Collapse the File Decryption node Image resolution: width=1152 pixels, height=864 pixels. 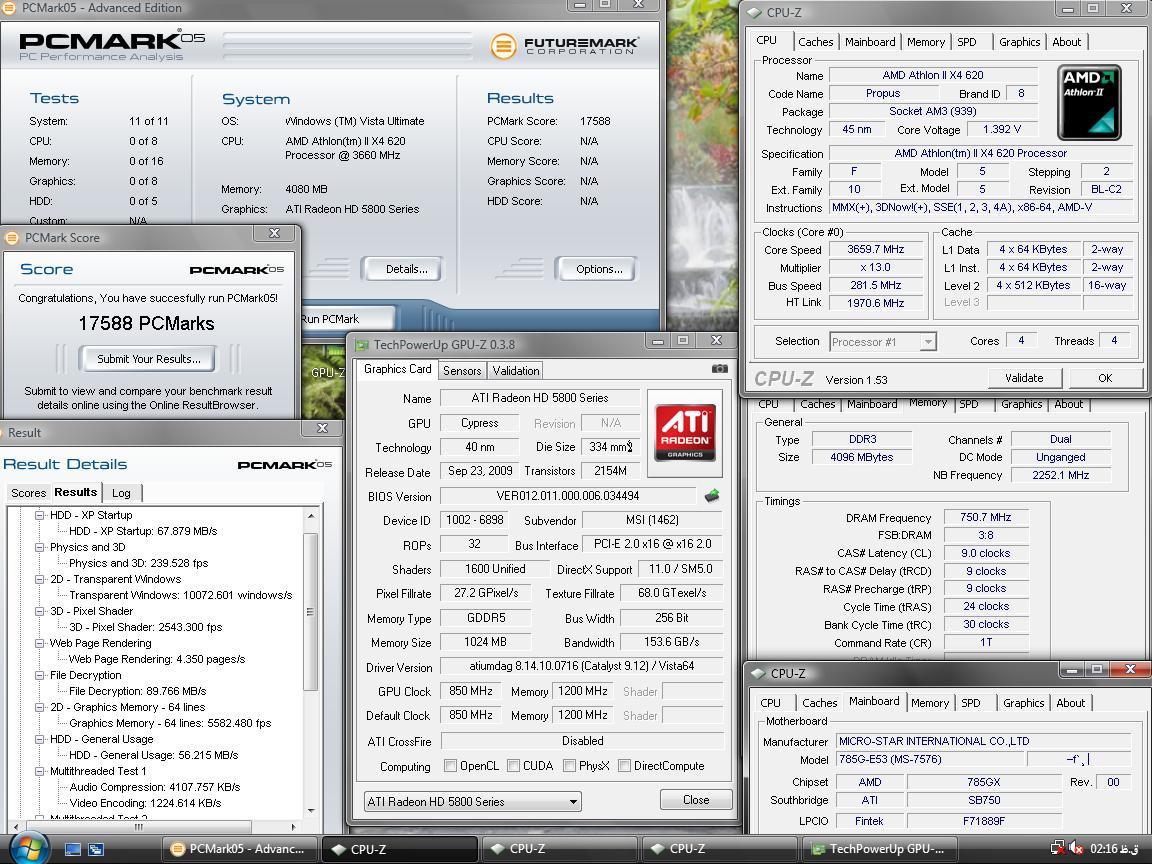pyautogui.click(x=40, y=675)
